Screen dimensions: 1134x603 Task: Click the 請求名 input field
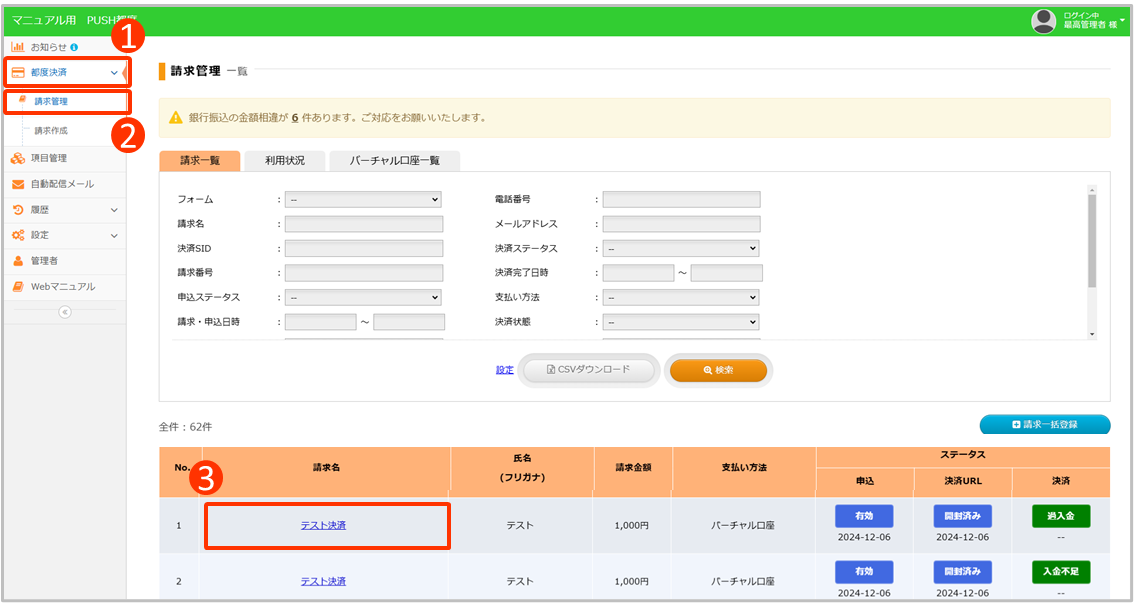point(363,224)
